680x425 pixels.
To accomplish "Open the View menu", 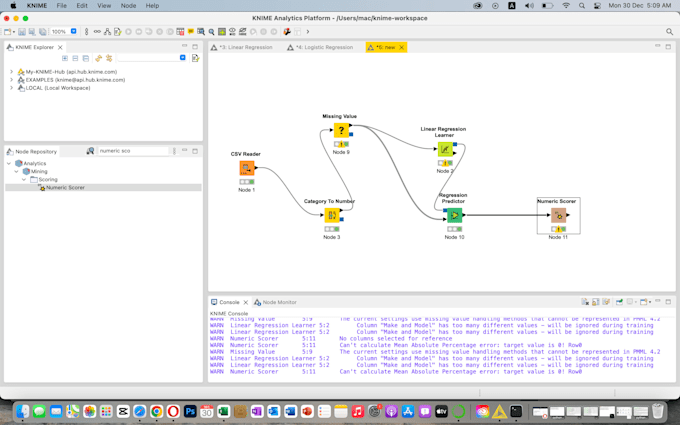I will tap(104, 6).
